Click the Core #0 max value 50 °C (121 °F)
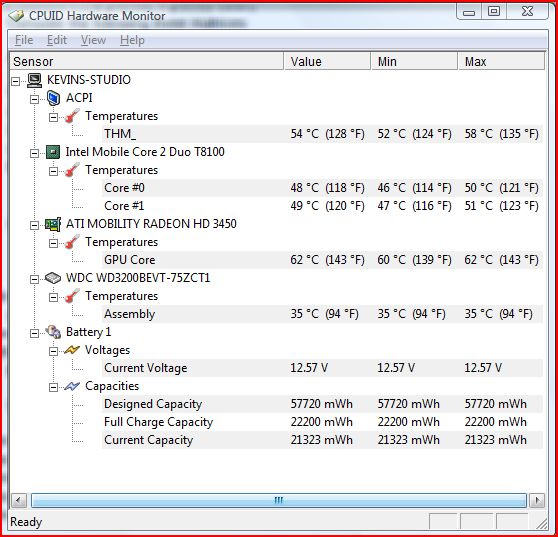This screenshot has height=537, width=558. (x=501, y=188)
